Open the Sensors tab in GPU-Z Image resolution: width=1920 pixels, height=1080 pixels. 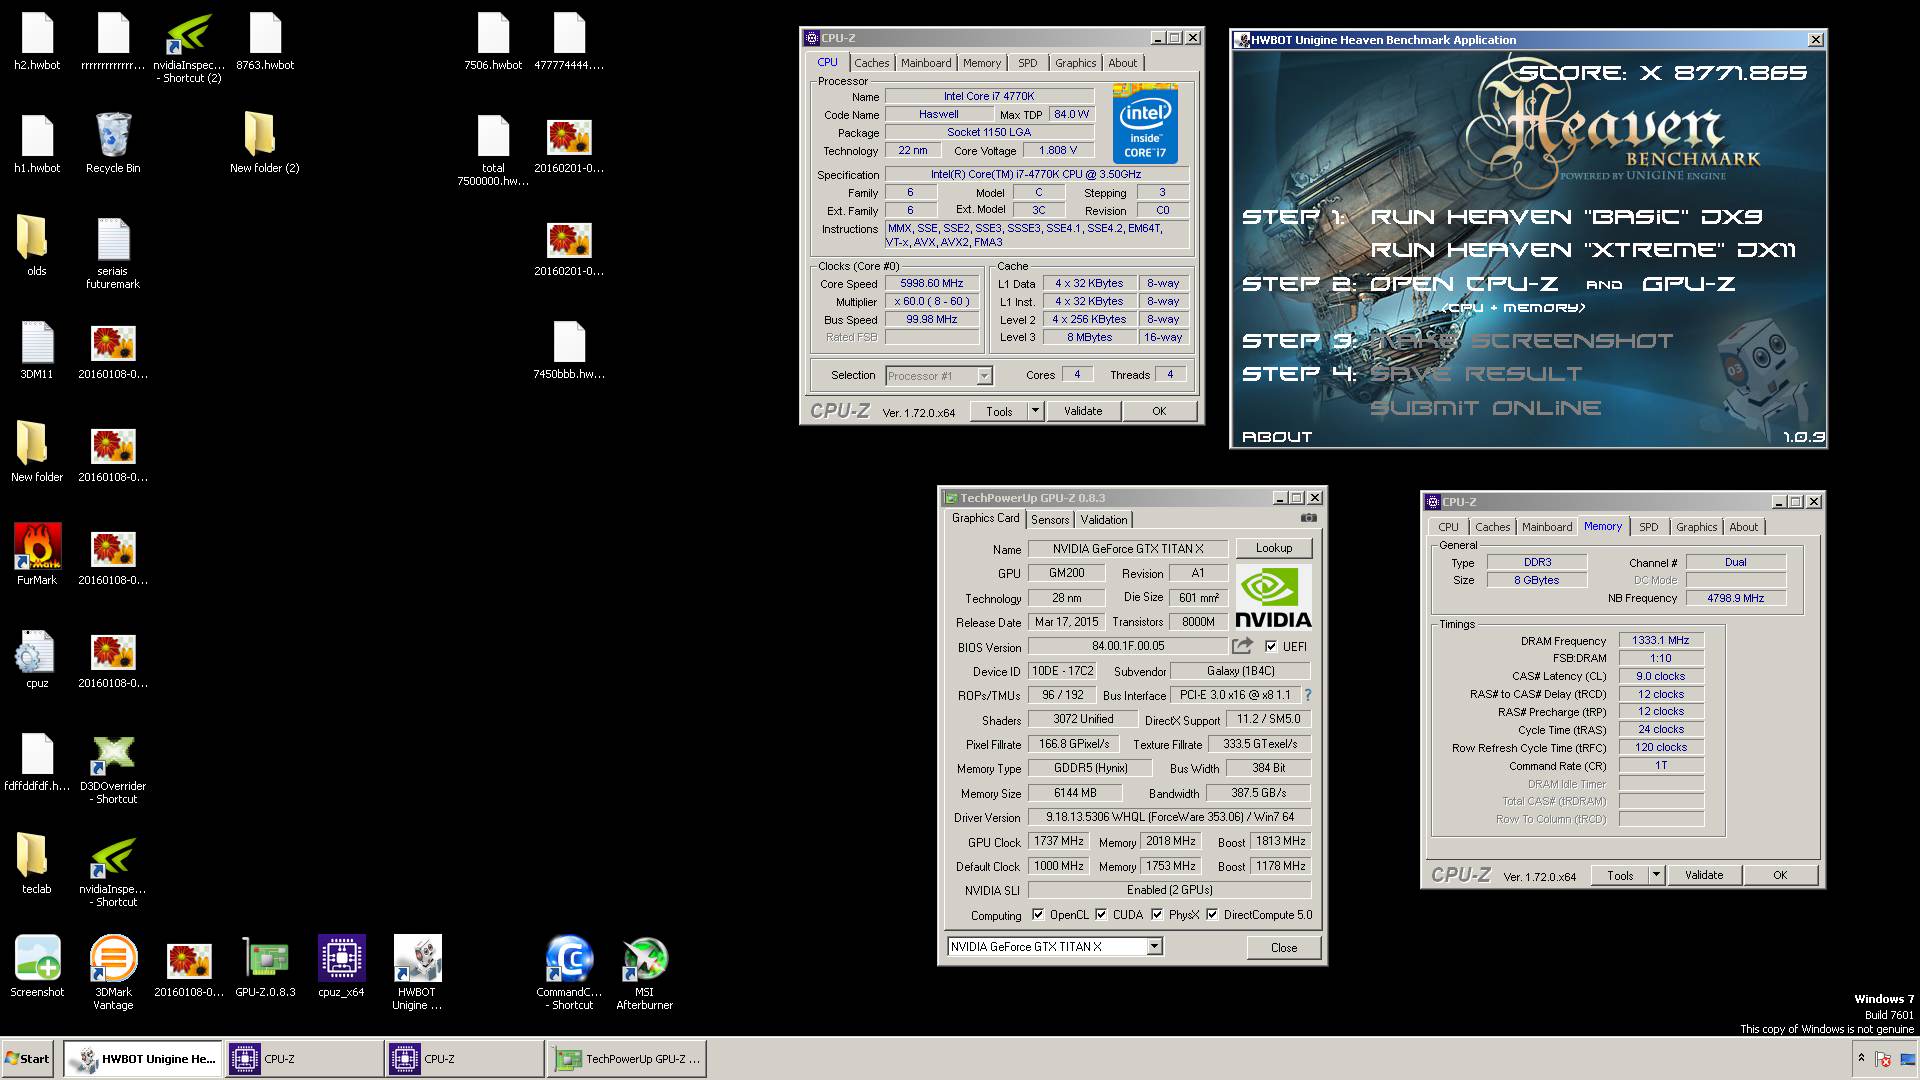click(x=1050, y=520)
